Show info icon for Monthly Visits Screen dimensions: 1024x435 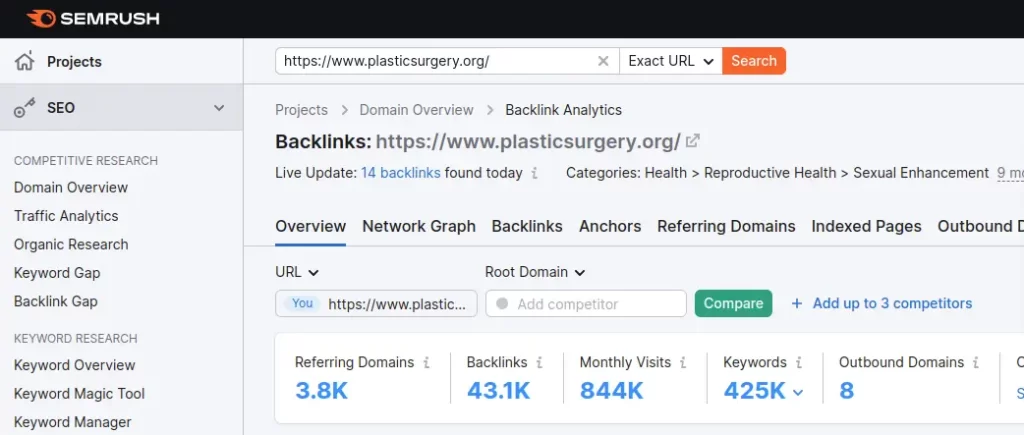[683, 362]
